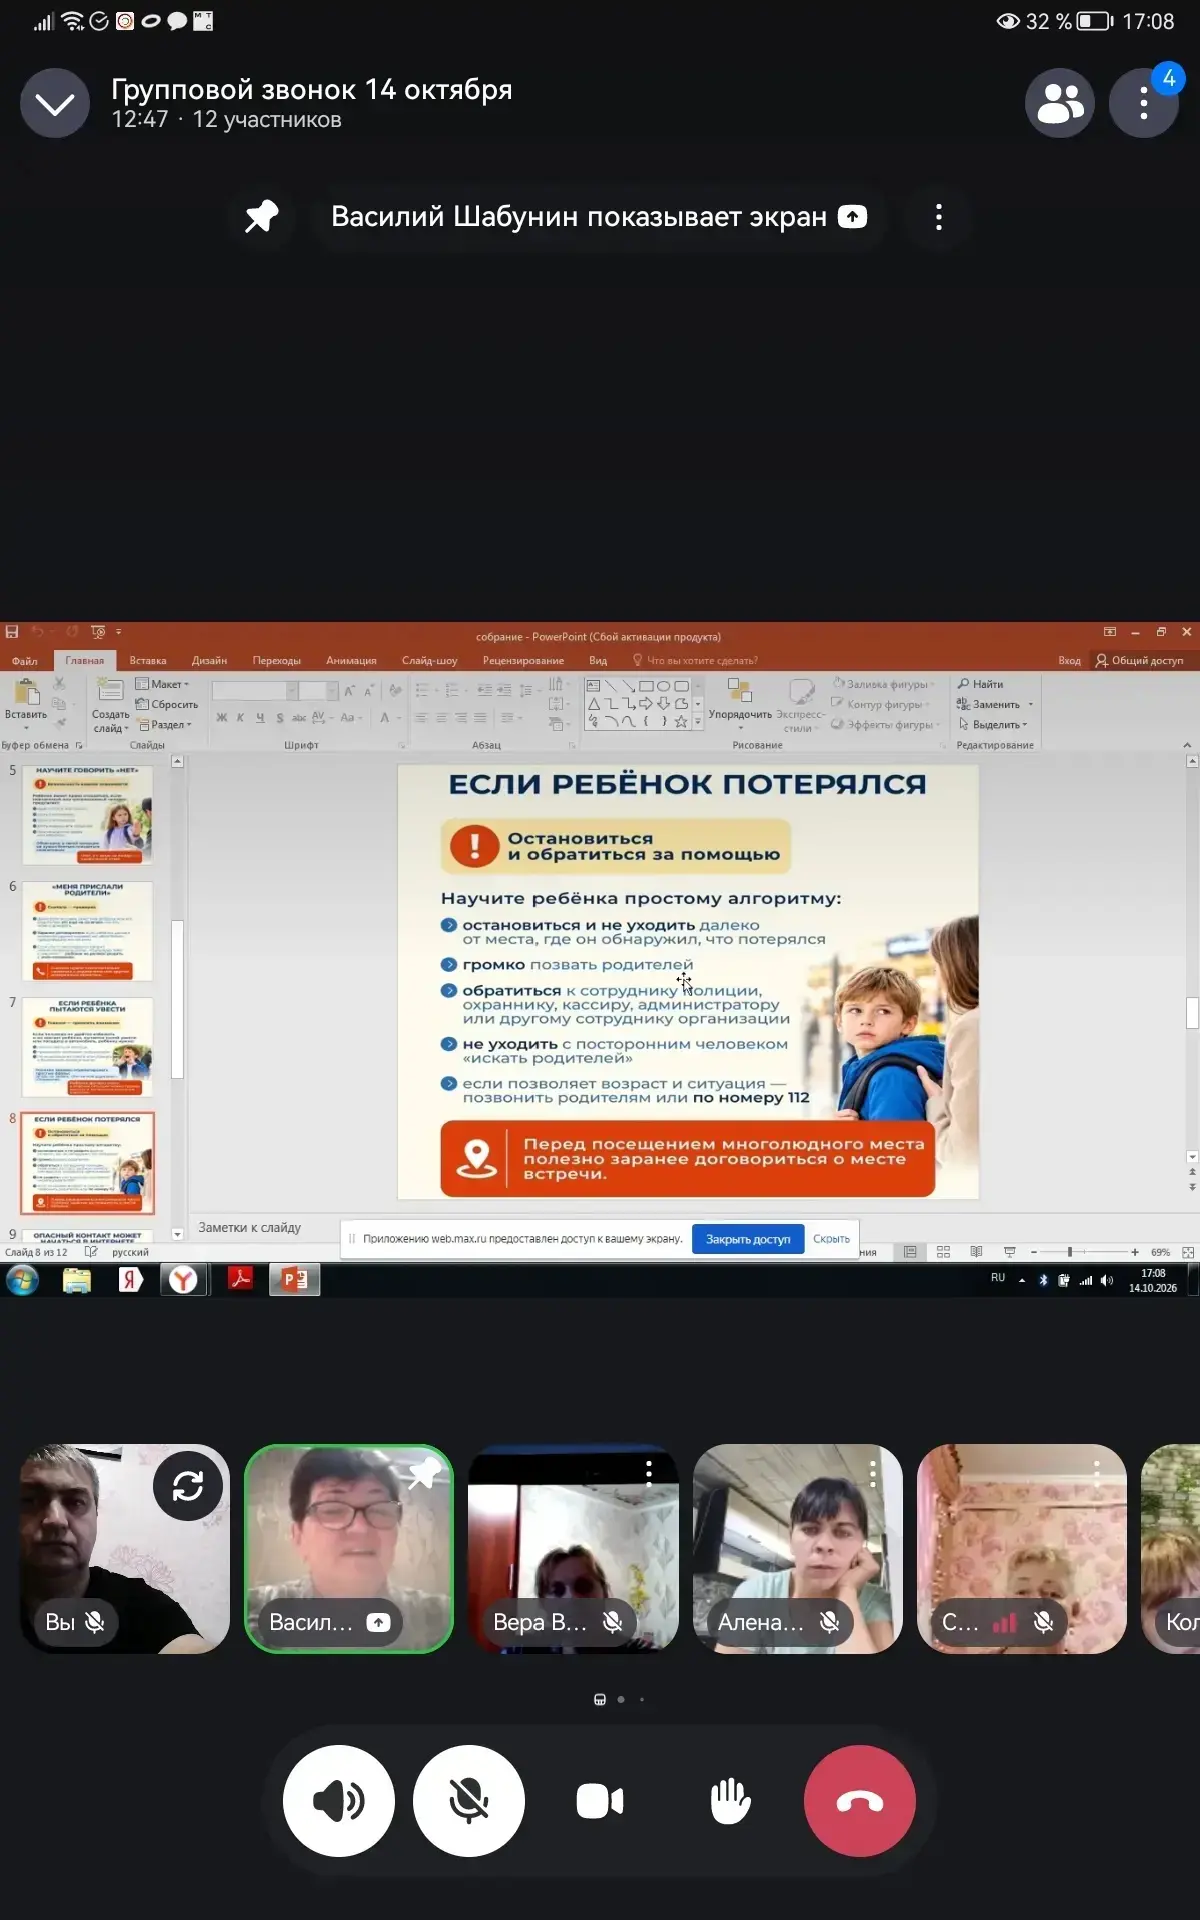Click the Общий доступ share button

1139,661
